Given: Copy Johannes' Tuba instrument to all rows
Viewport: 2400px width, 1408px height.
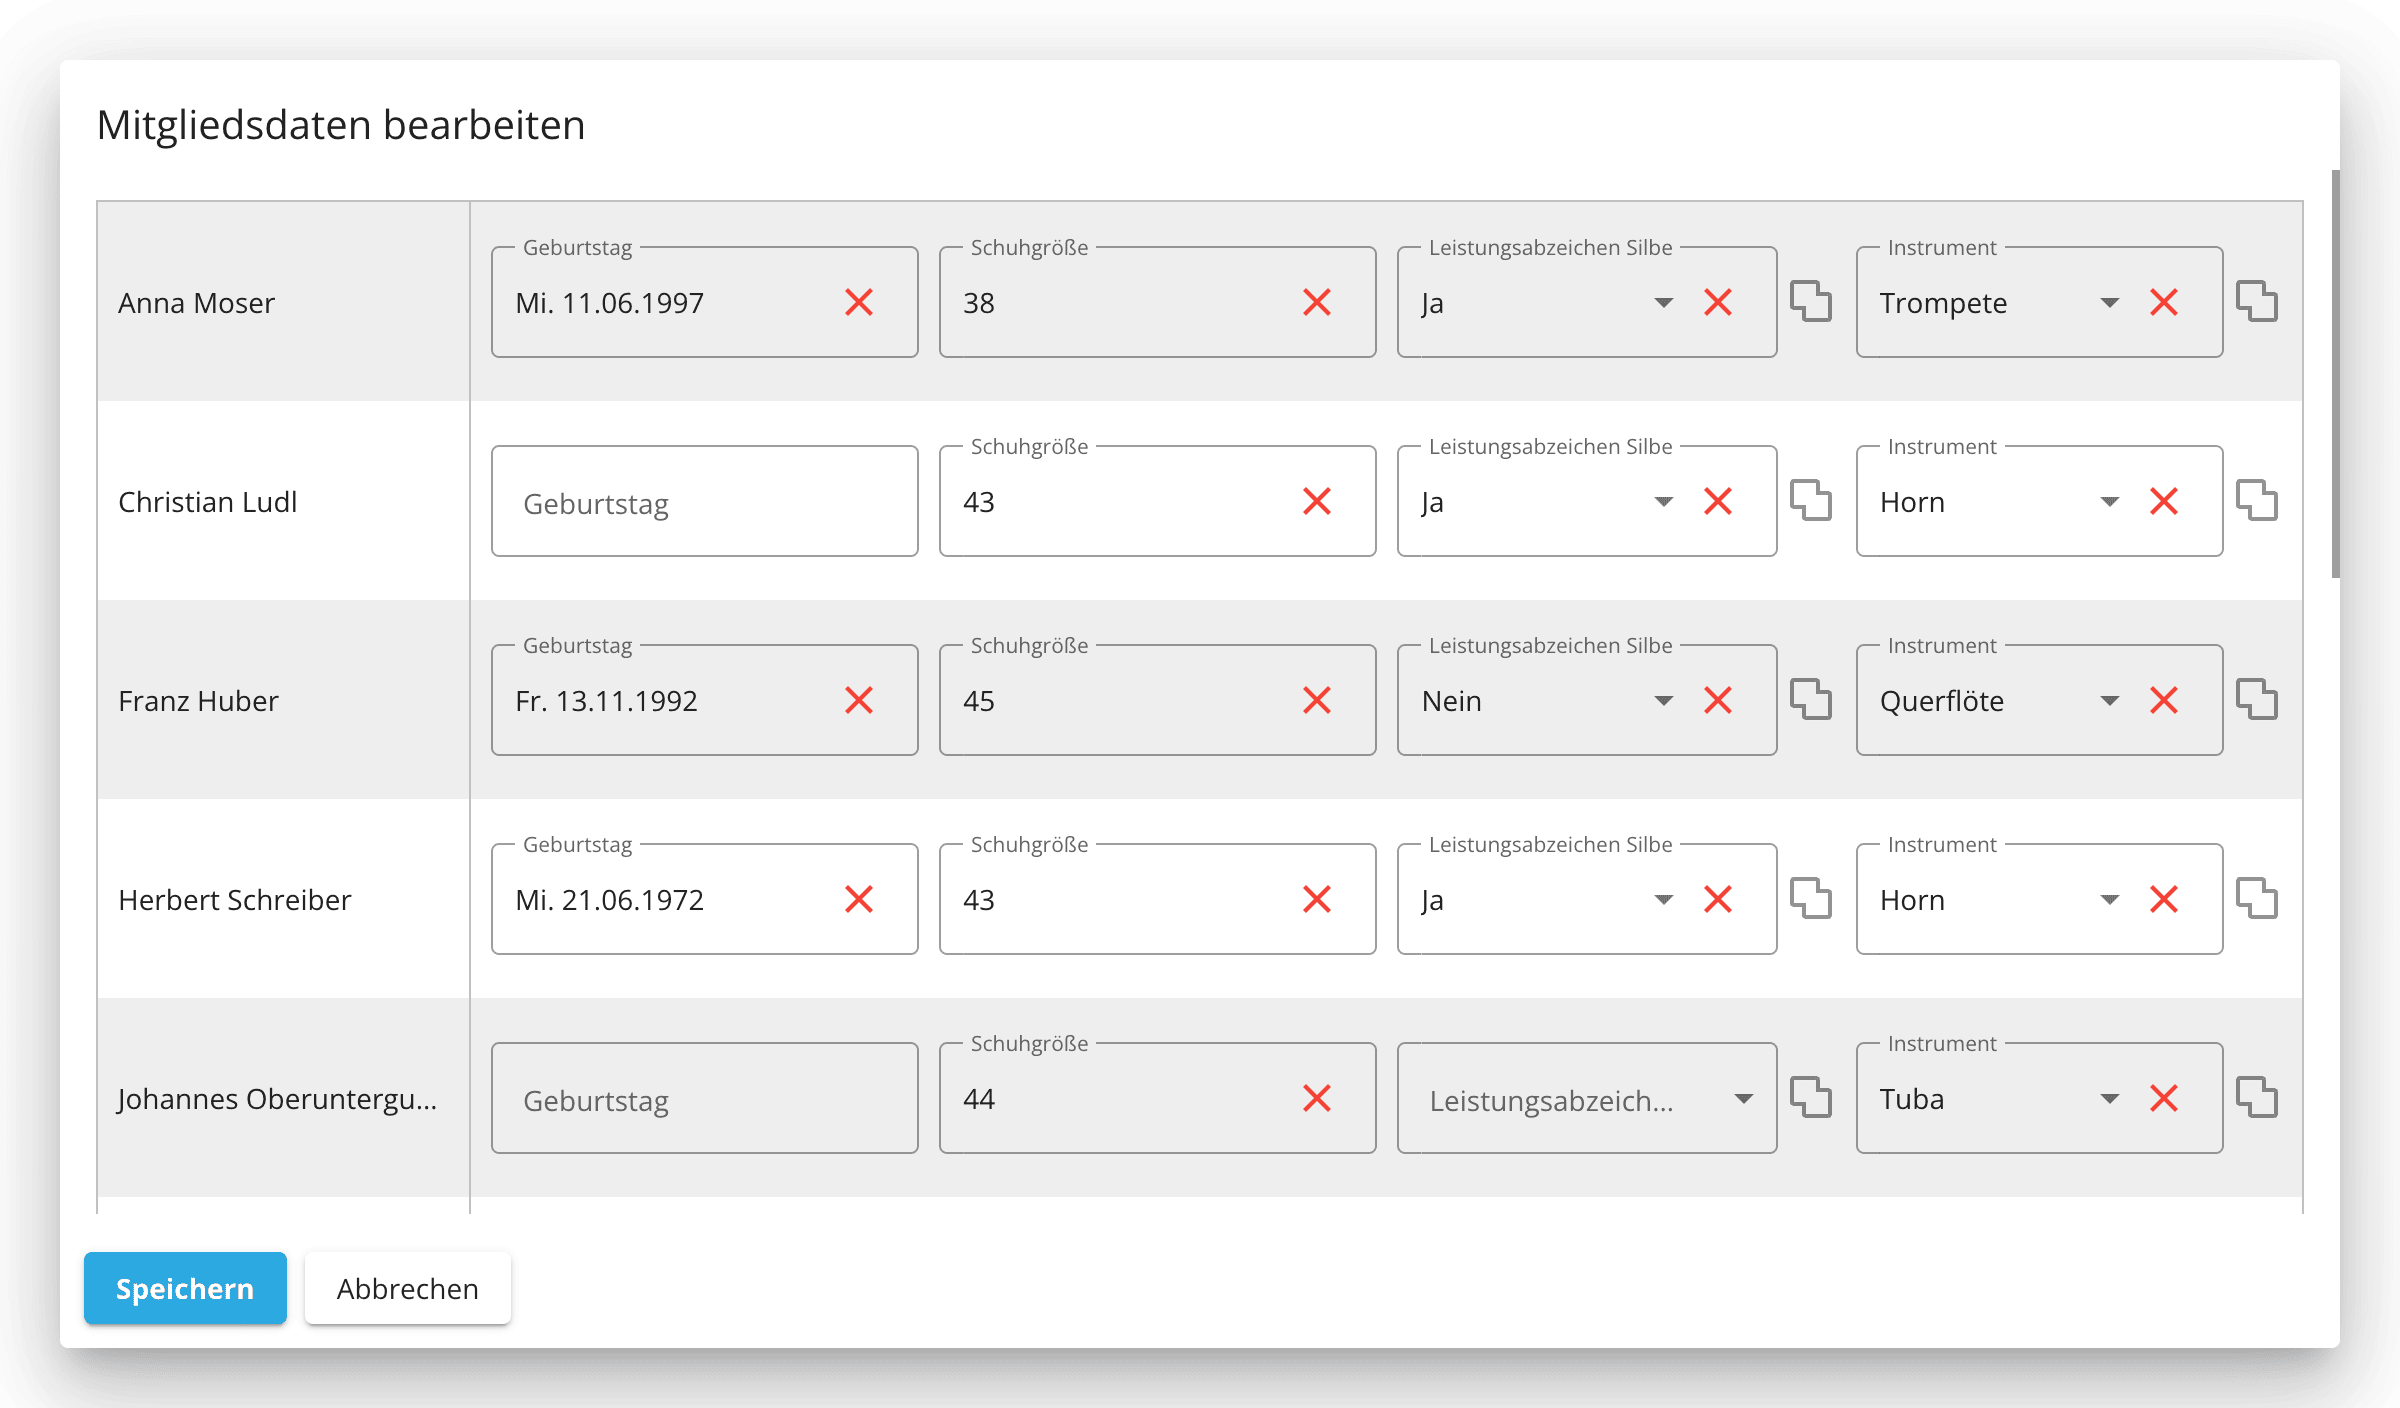Looking at the screenshot, I should click(x=2256, y=1098).
